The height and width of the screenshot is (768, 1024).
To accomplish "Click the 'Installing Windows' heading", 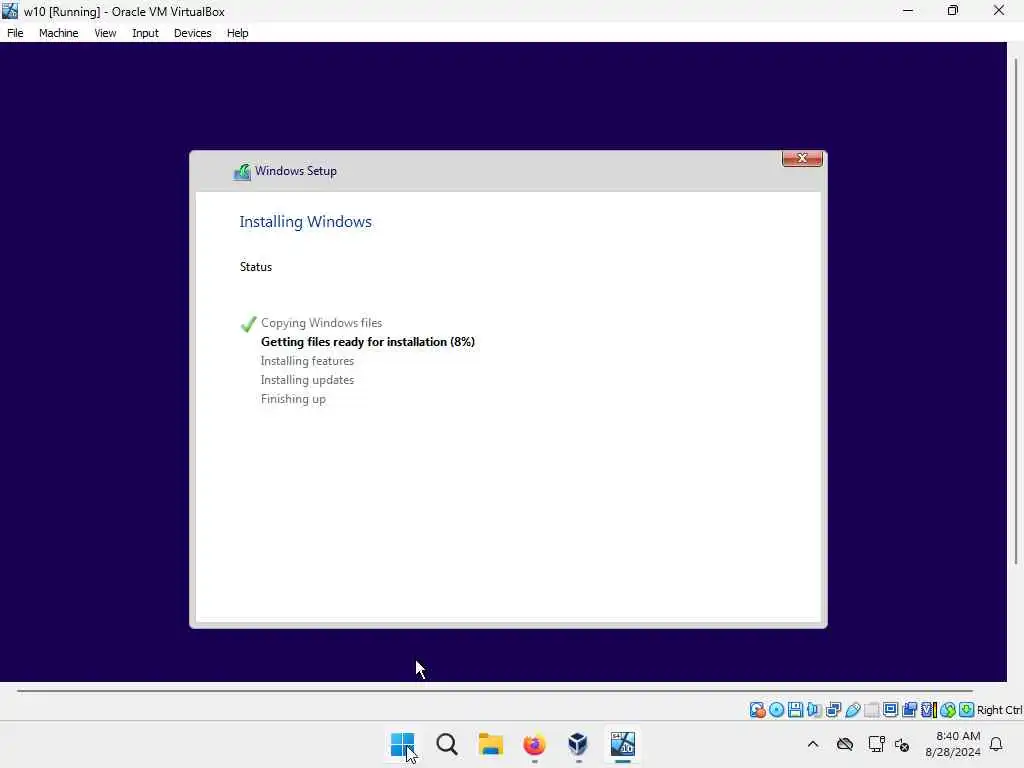I will (x=305, y=221).
